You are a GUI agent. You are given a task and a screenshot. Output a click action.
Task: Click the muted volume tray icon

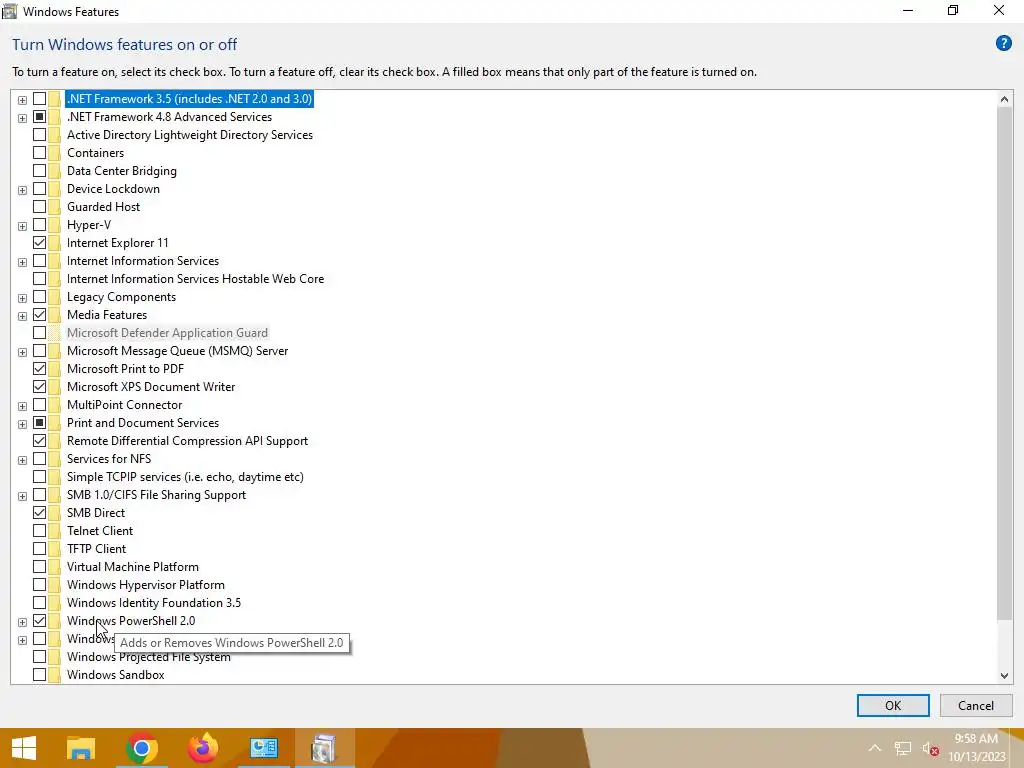click(x=931, y=748)
